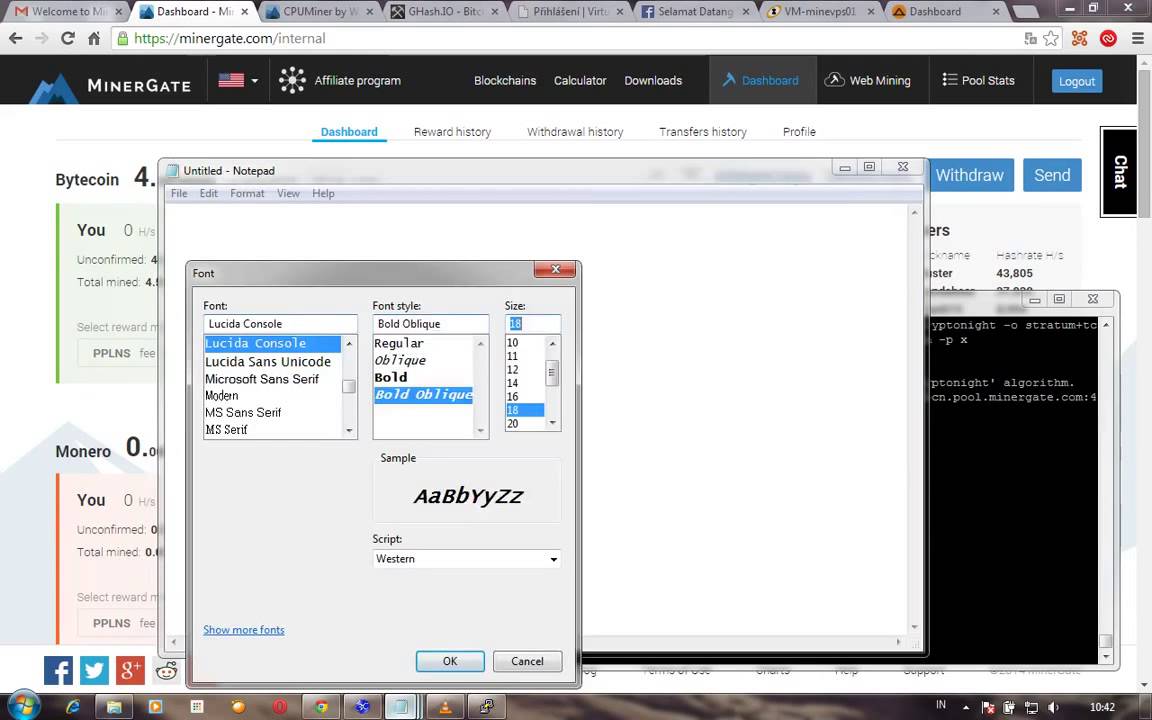Go to Blockchains page
1152x720 pixels.
[505, 81]
